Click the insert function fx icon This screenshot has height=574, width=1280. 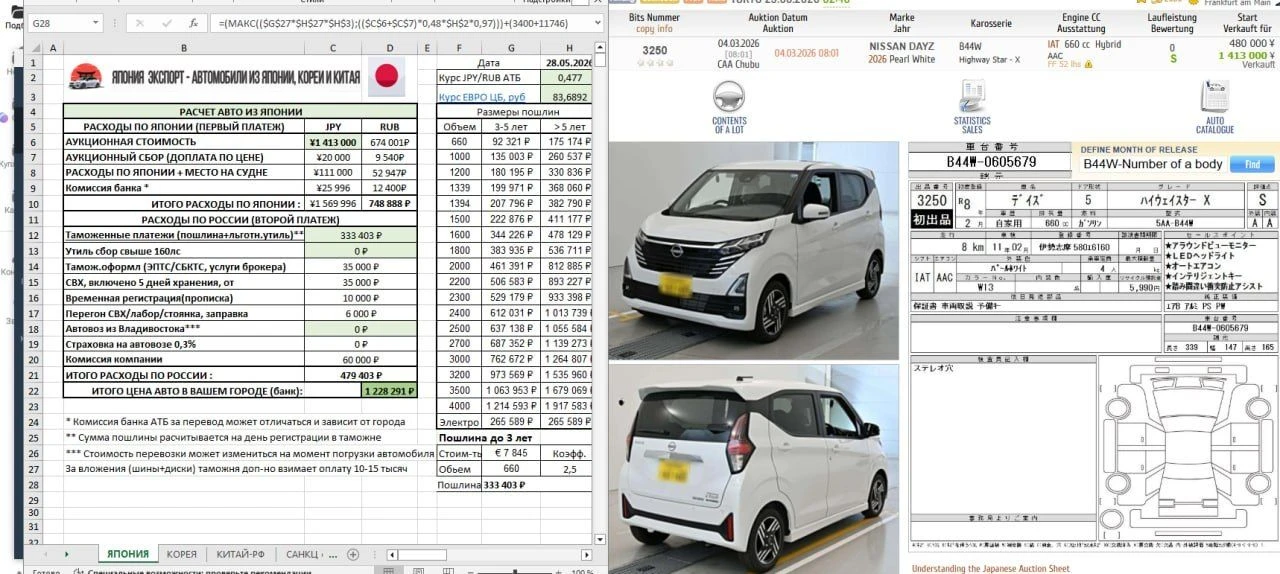click(x=194, y=22)
